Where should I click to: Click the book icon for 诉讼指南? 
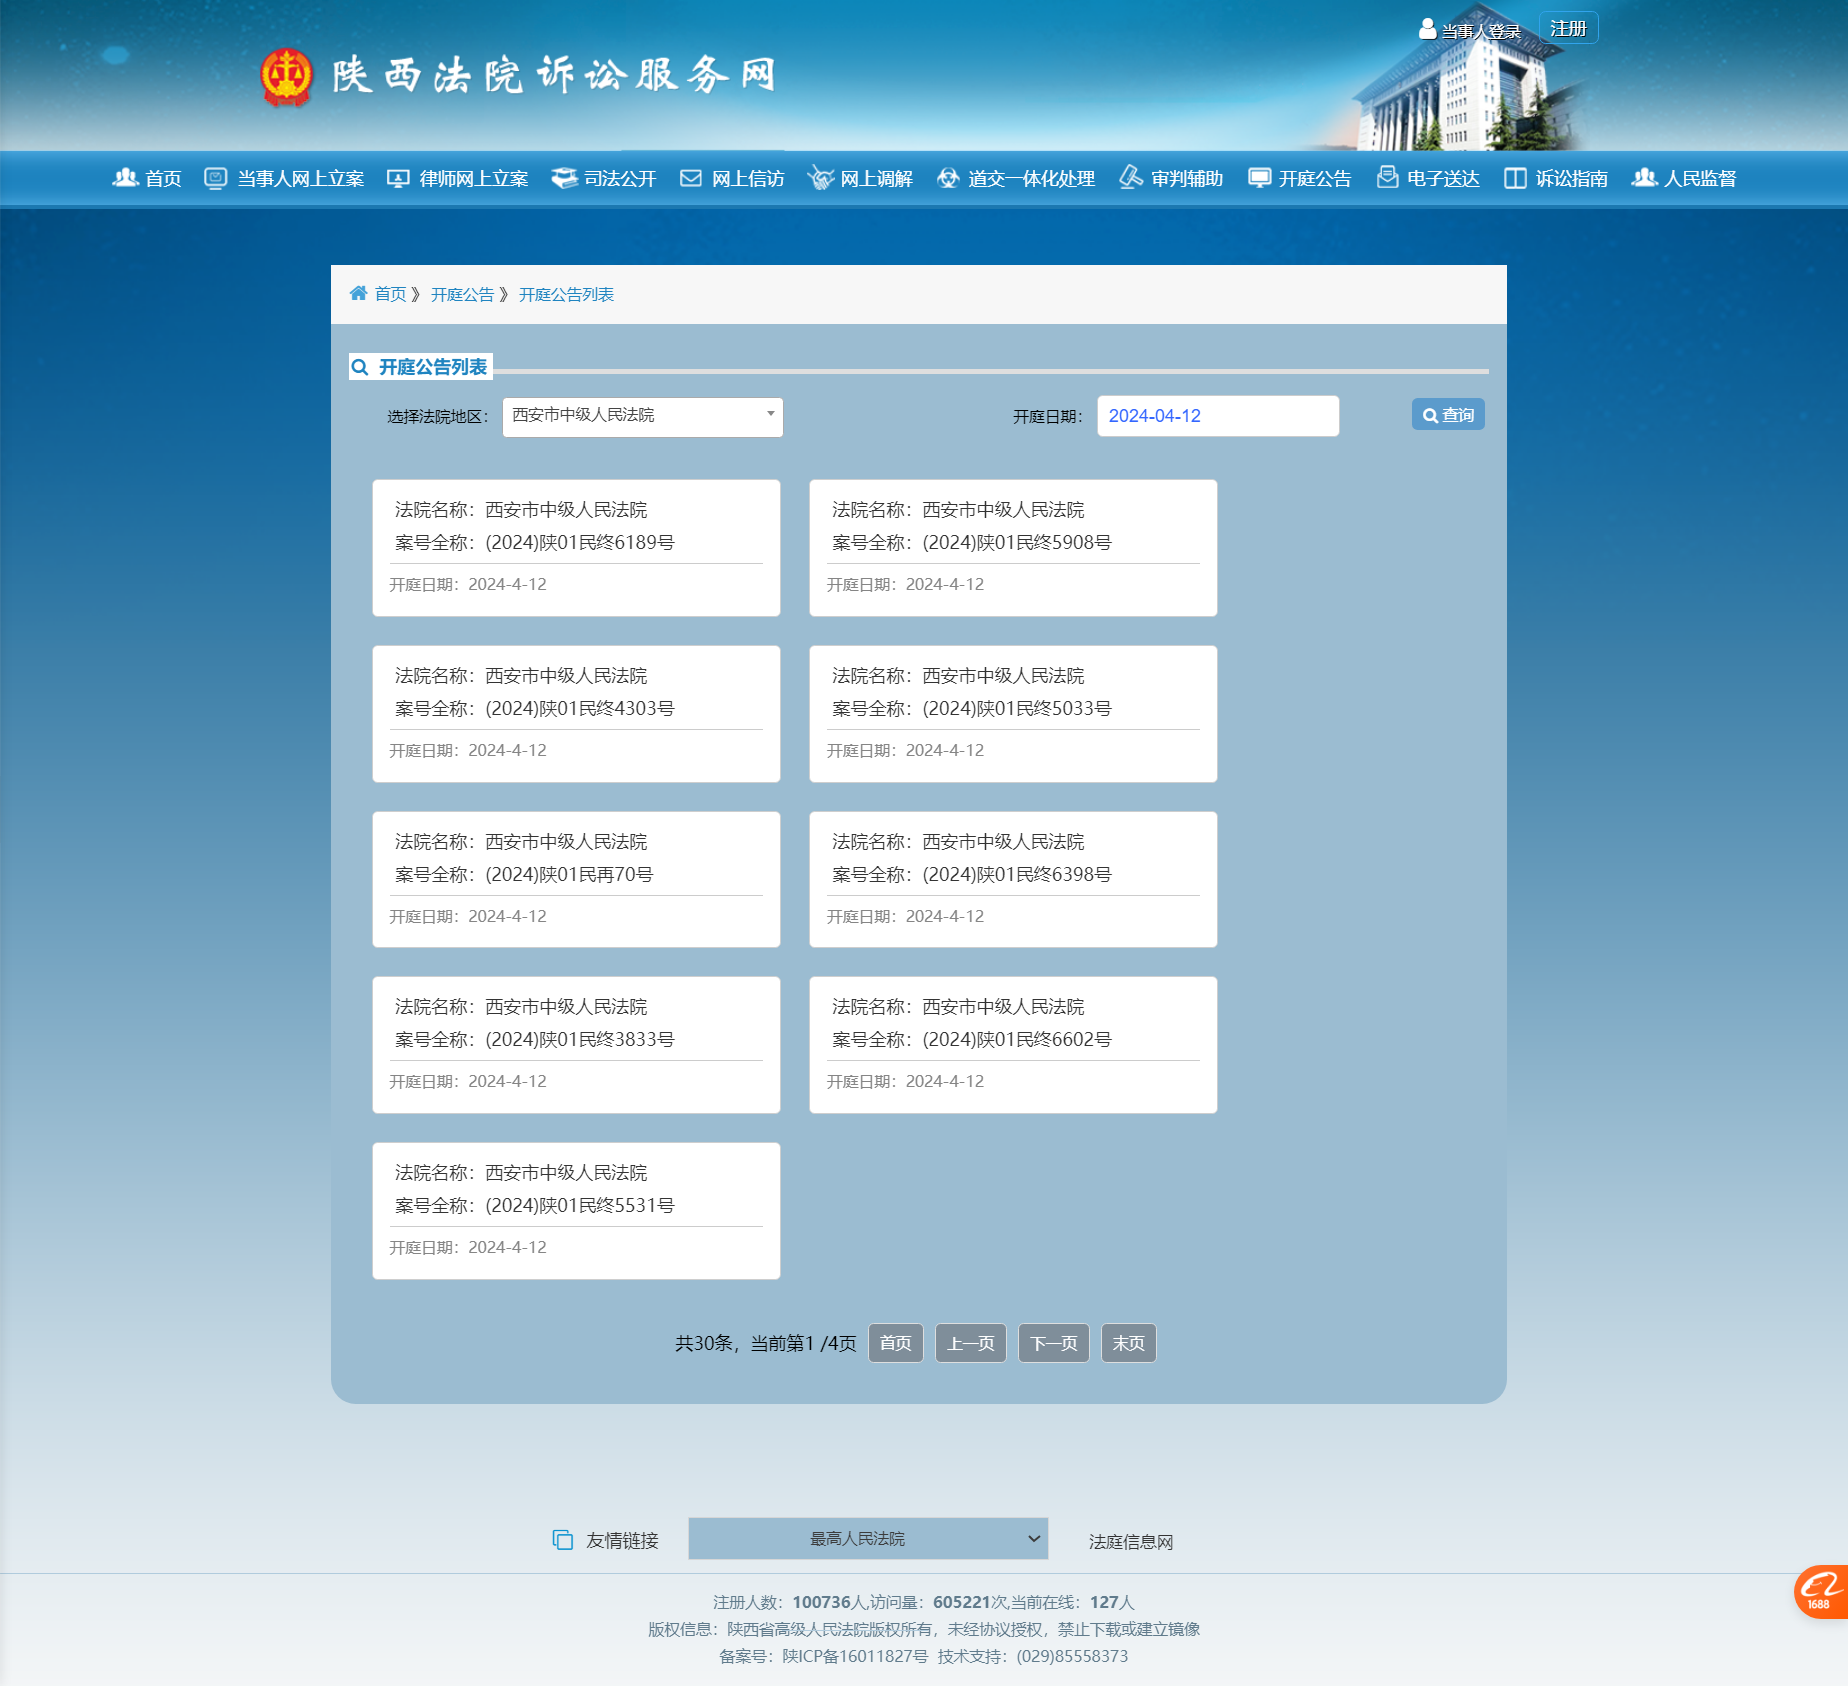1515,178
